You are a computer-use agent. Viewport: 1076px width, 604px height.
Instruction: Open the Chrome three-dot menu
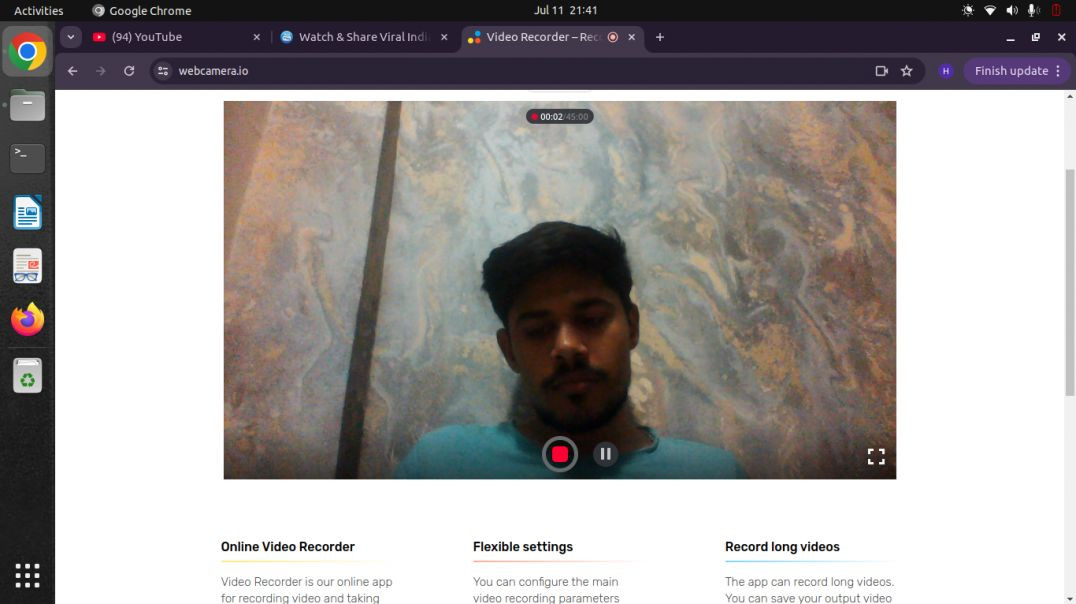[1058, 71]
